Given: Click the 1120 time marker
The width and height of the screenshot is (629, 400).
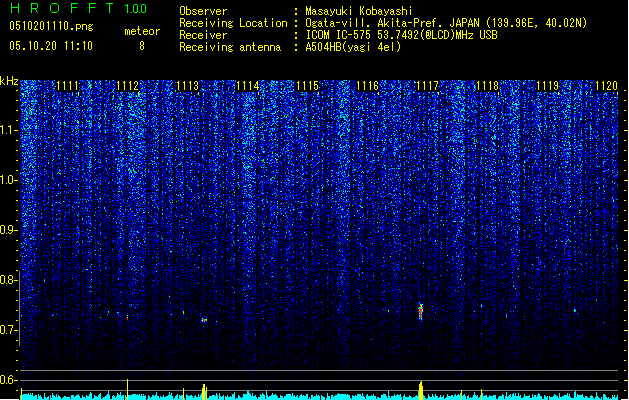Looking at the screenshot, I should pyautogui.click(x=607, y=86).
